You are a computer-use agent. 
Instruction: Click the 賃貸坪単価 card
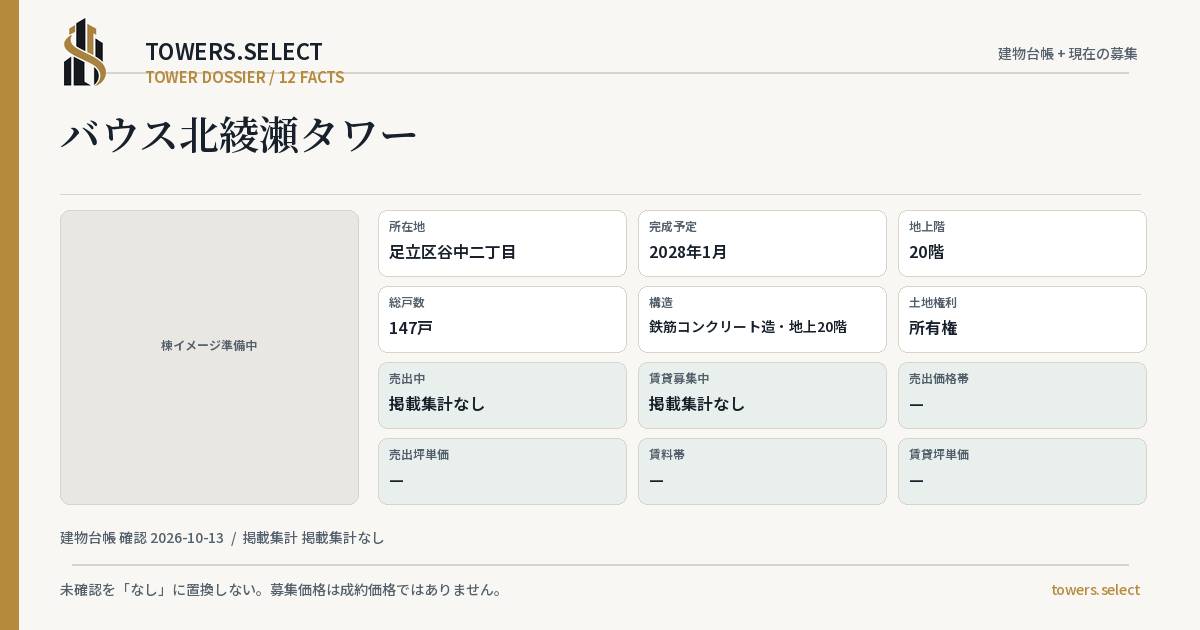[1022, 471]
